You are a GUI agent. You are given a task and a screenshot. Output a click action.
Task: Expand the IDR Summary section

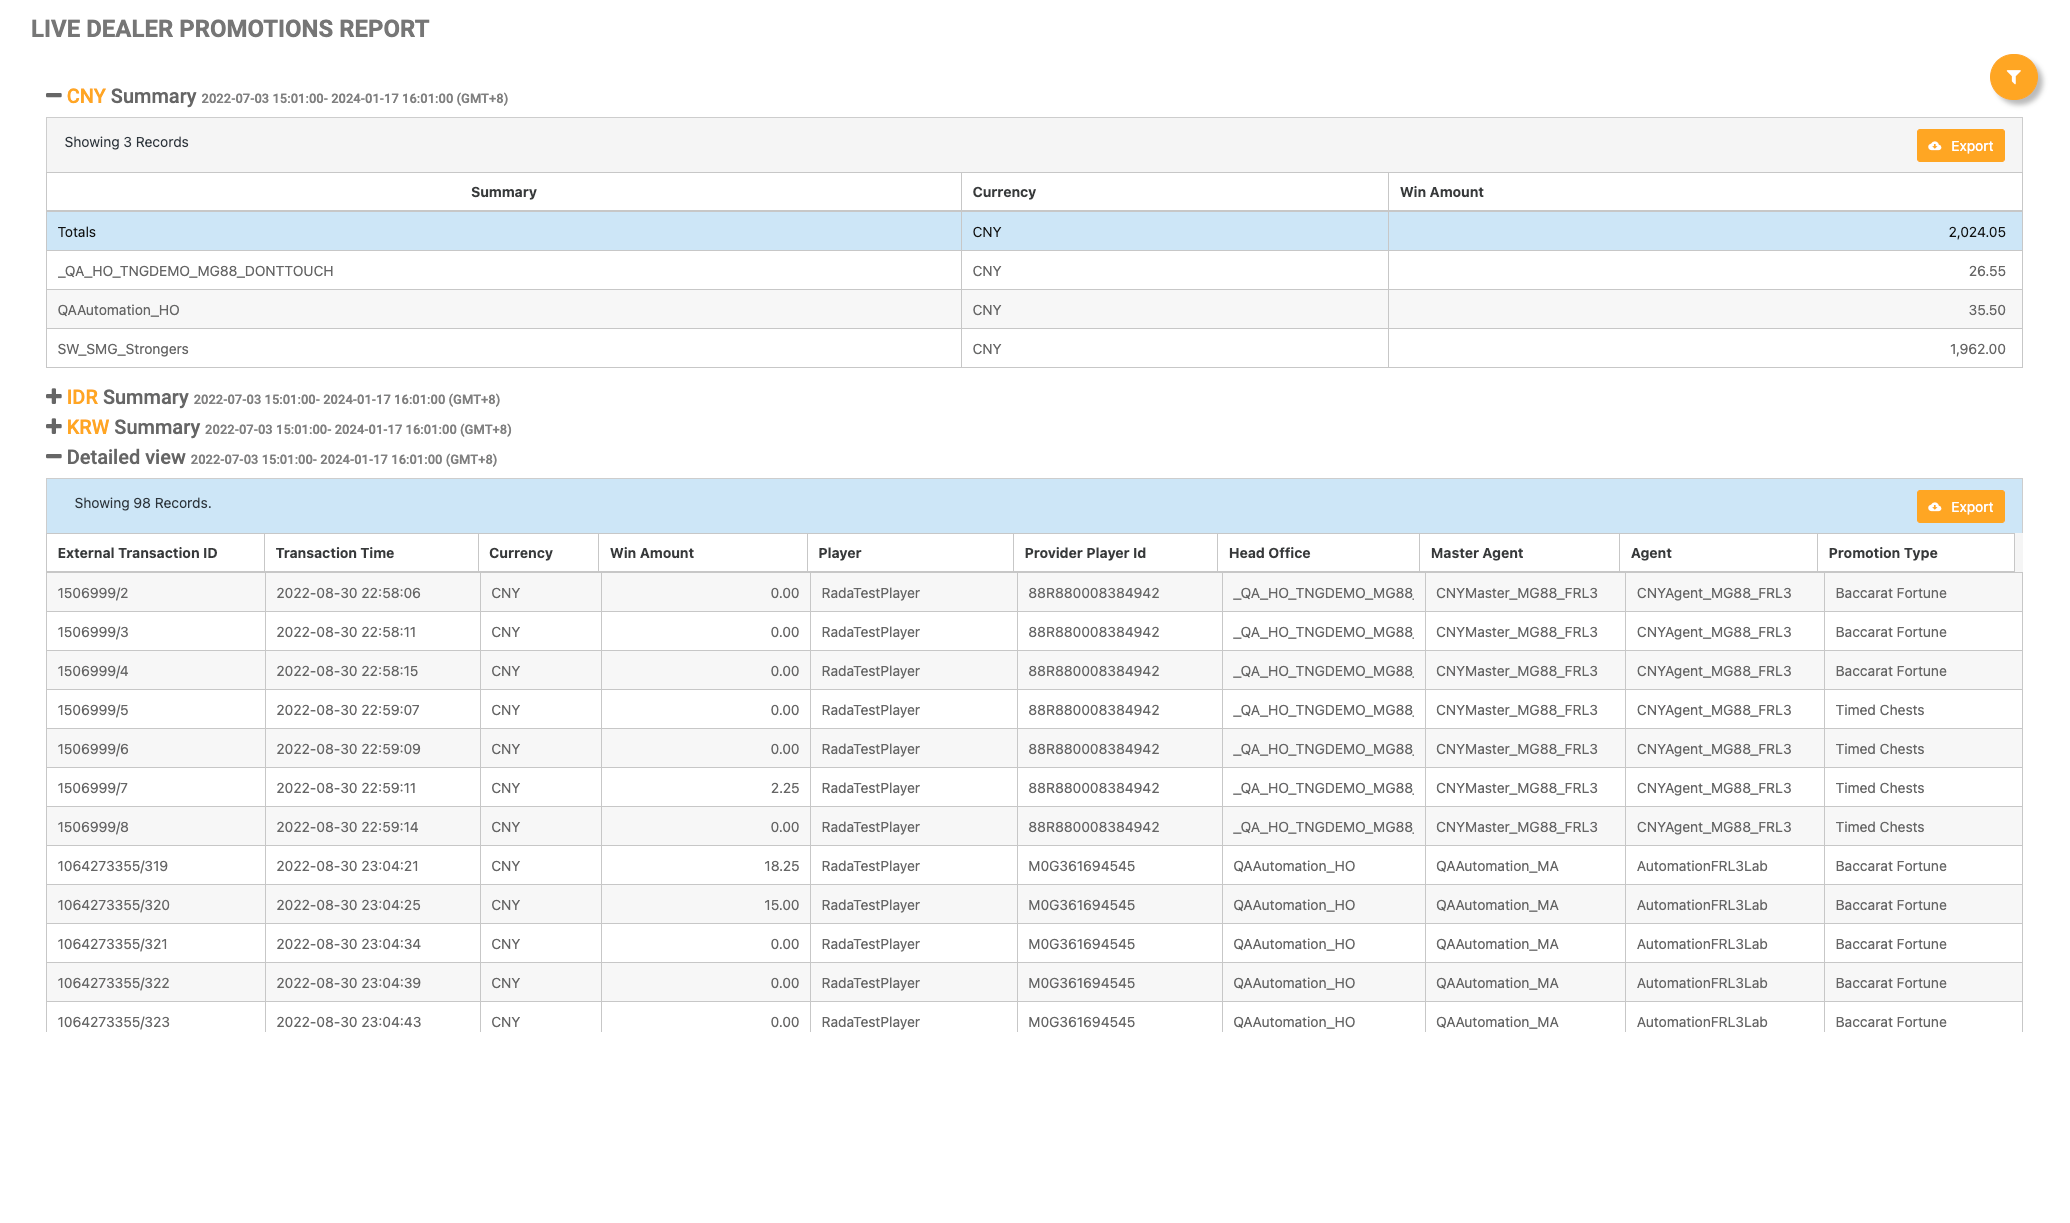coord(54,397)
